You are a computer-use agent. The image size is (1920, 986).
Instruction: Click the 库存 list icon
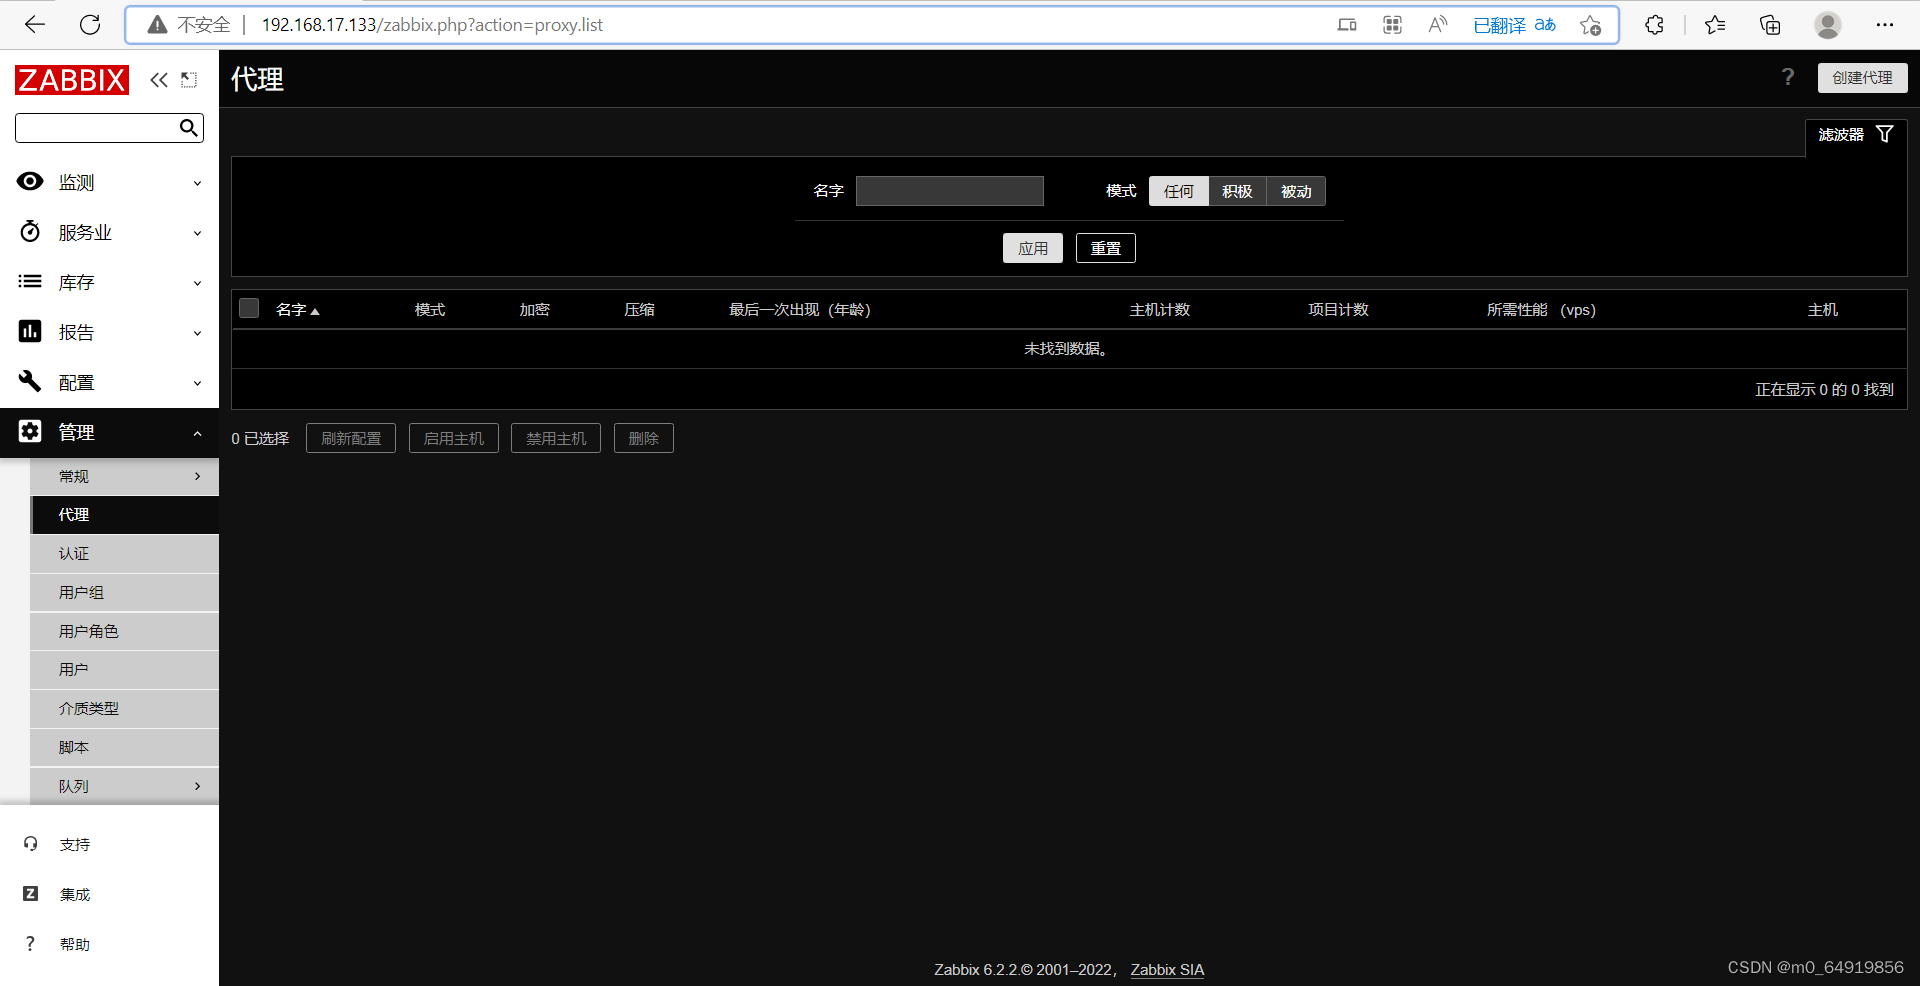pos(30,281)
